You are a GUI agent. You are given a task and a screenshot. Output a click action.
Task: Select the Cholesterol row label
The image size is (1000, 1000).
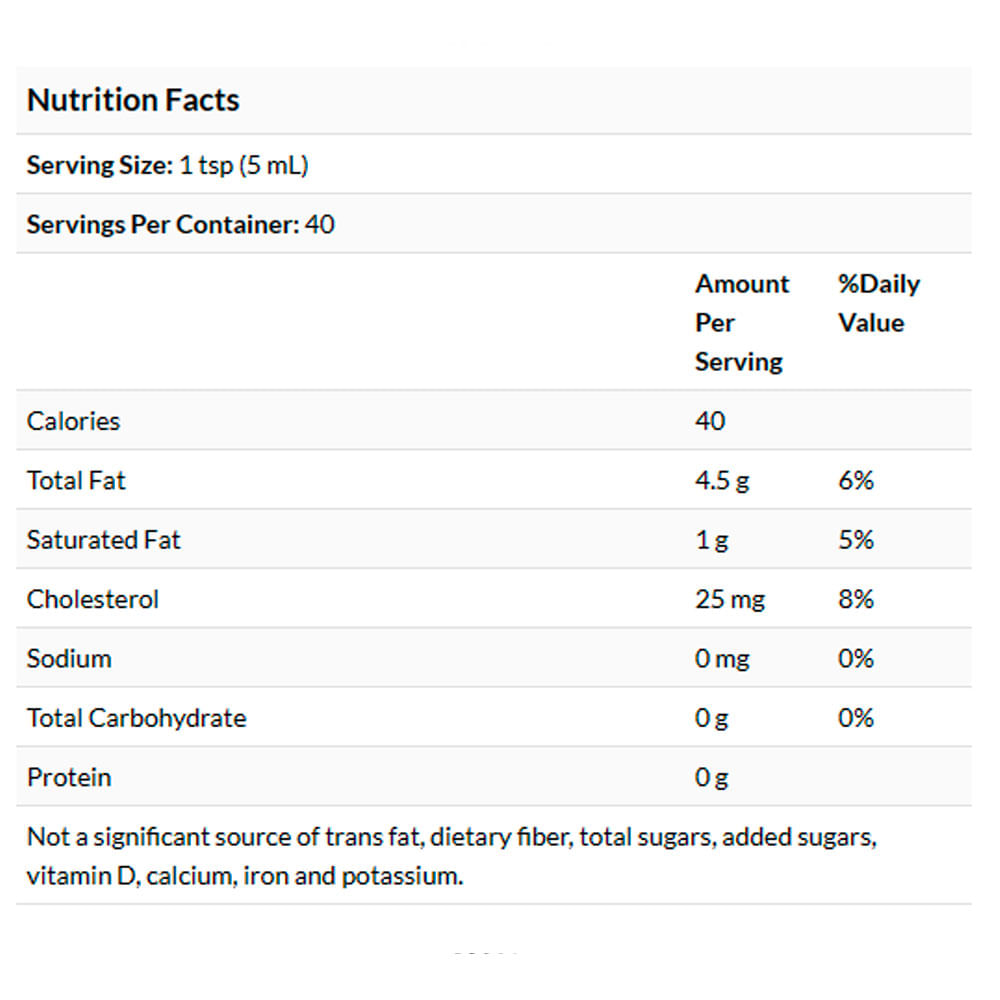[92, 599]
